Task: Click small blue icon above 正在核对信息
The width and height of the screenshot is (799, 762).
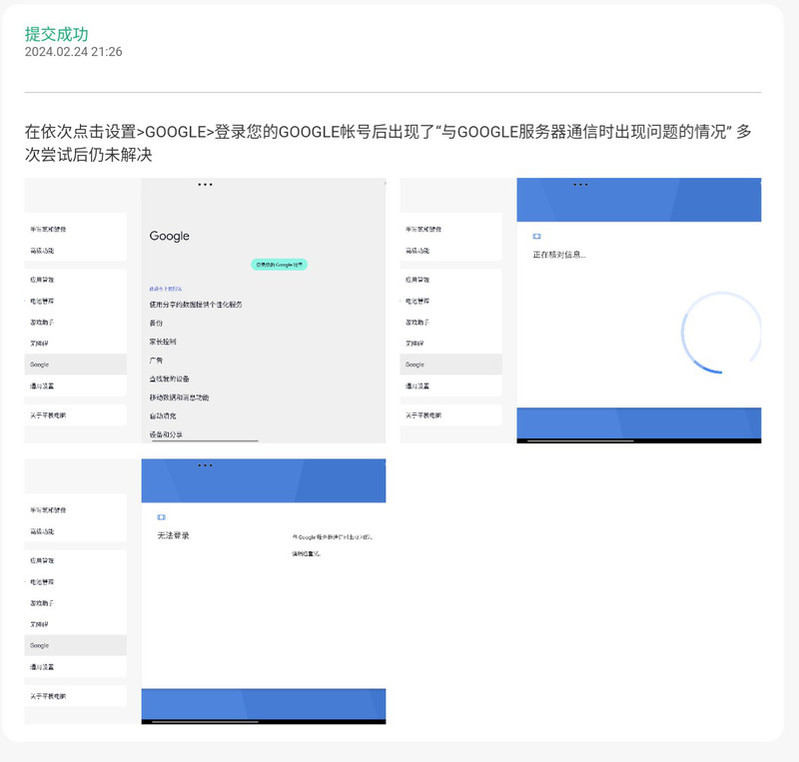Action: tap(537, 236)
